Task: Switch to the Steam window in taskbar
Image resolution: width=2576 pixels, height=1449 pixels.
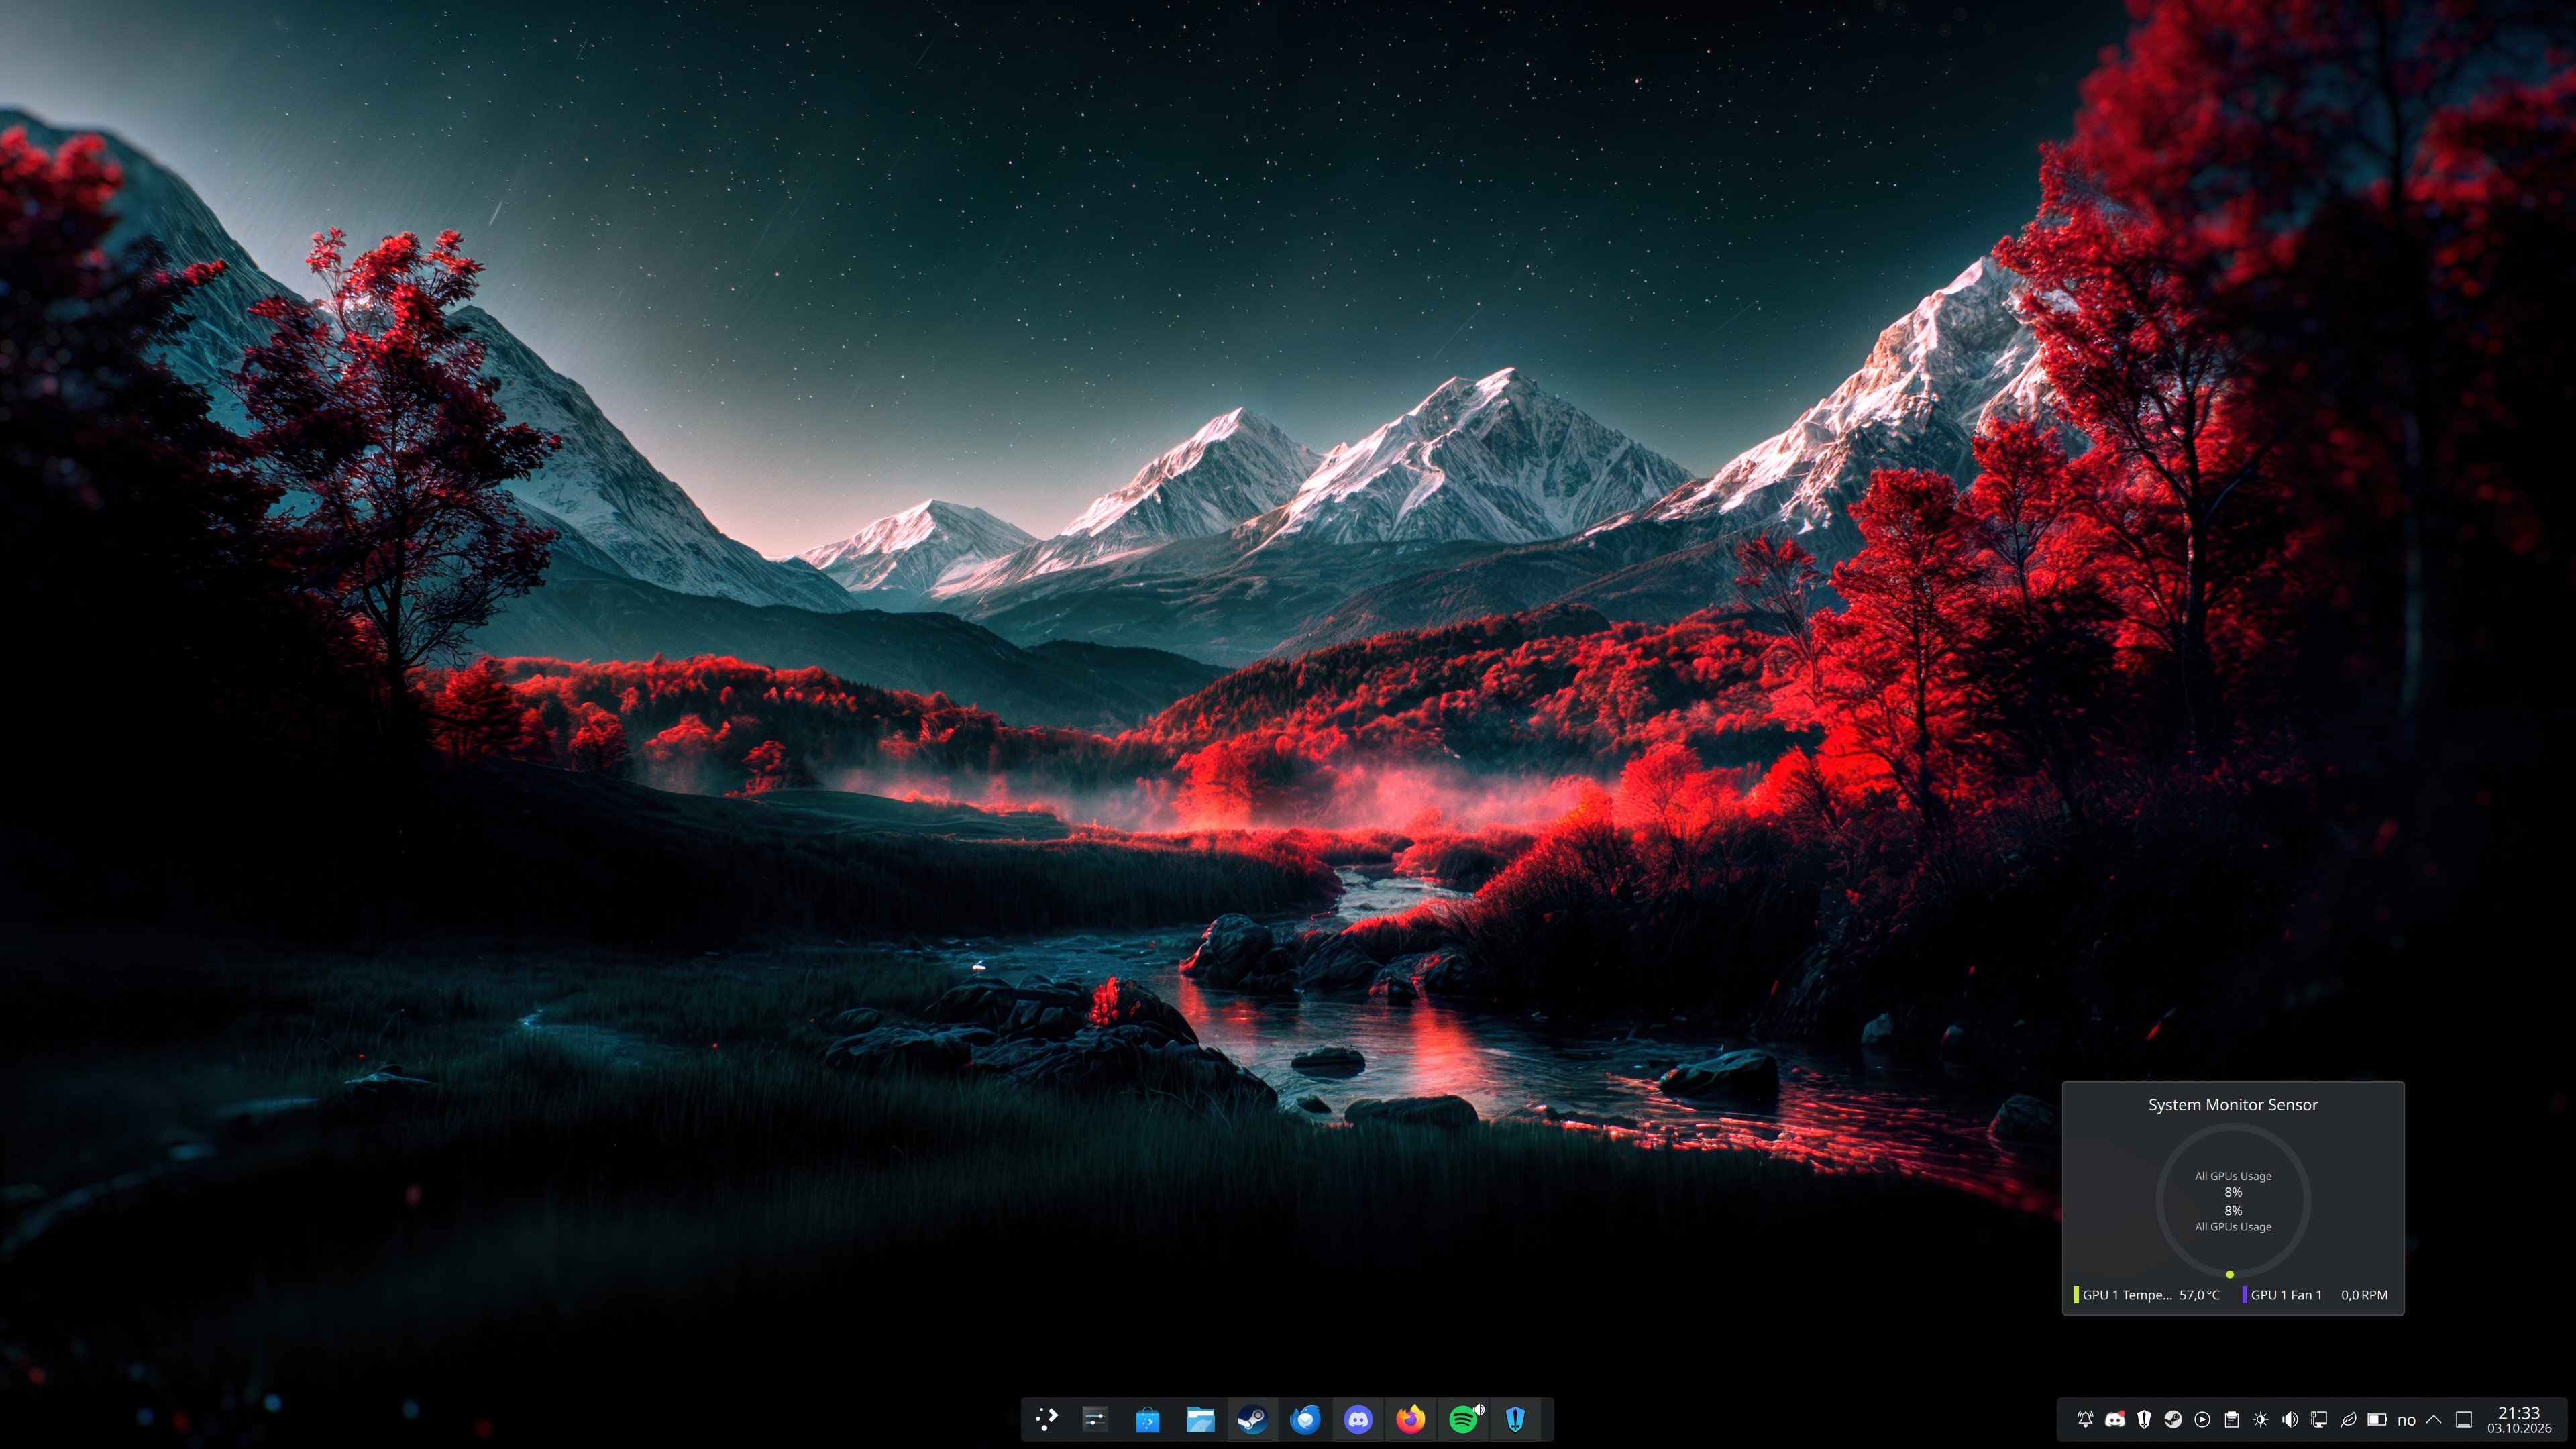Action: click(1252, 1419)
